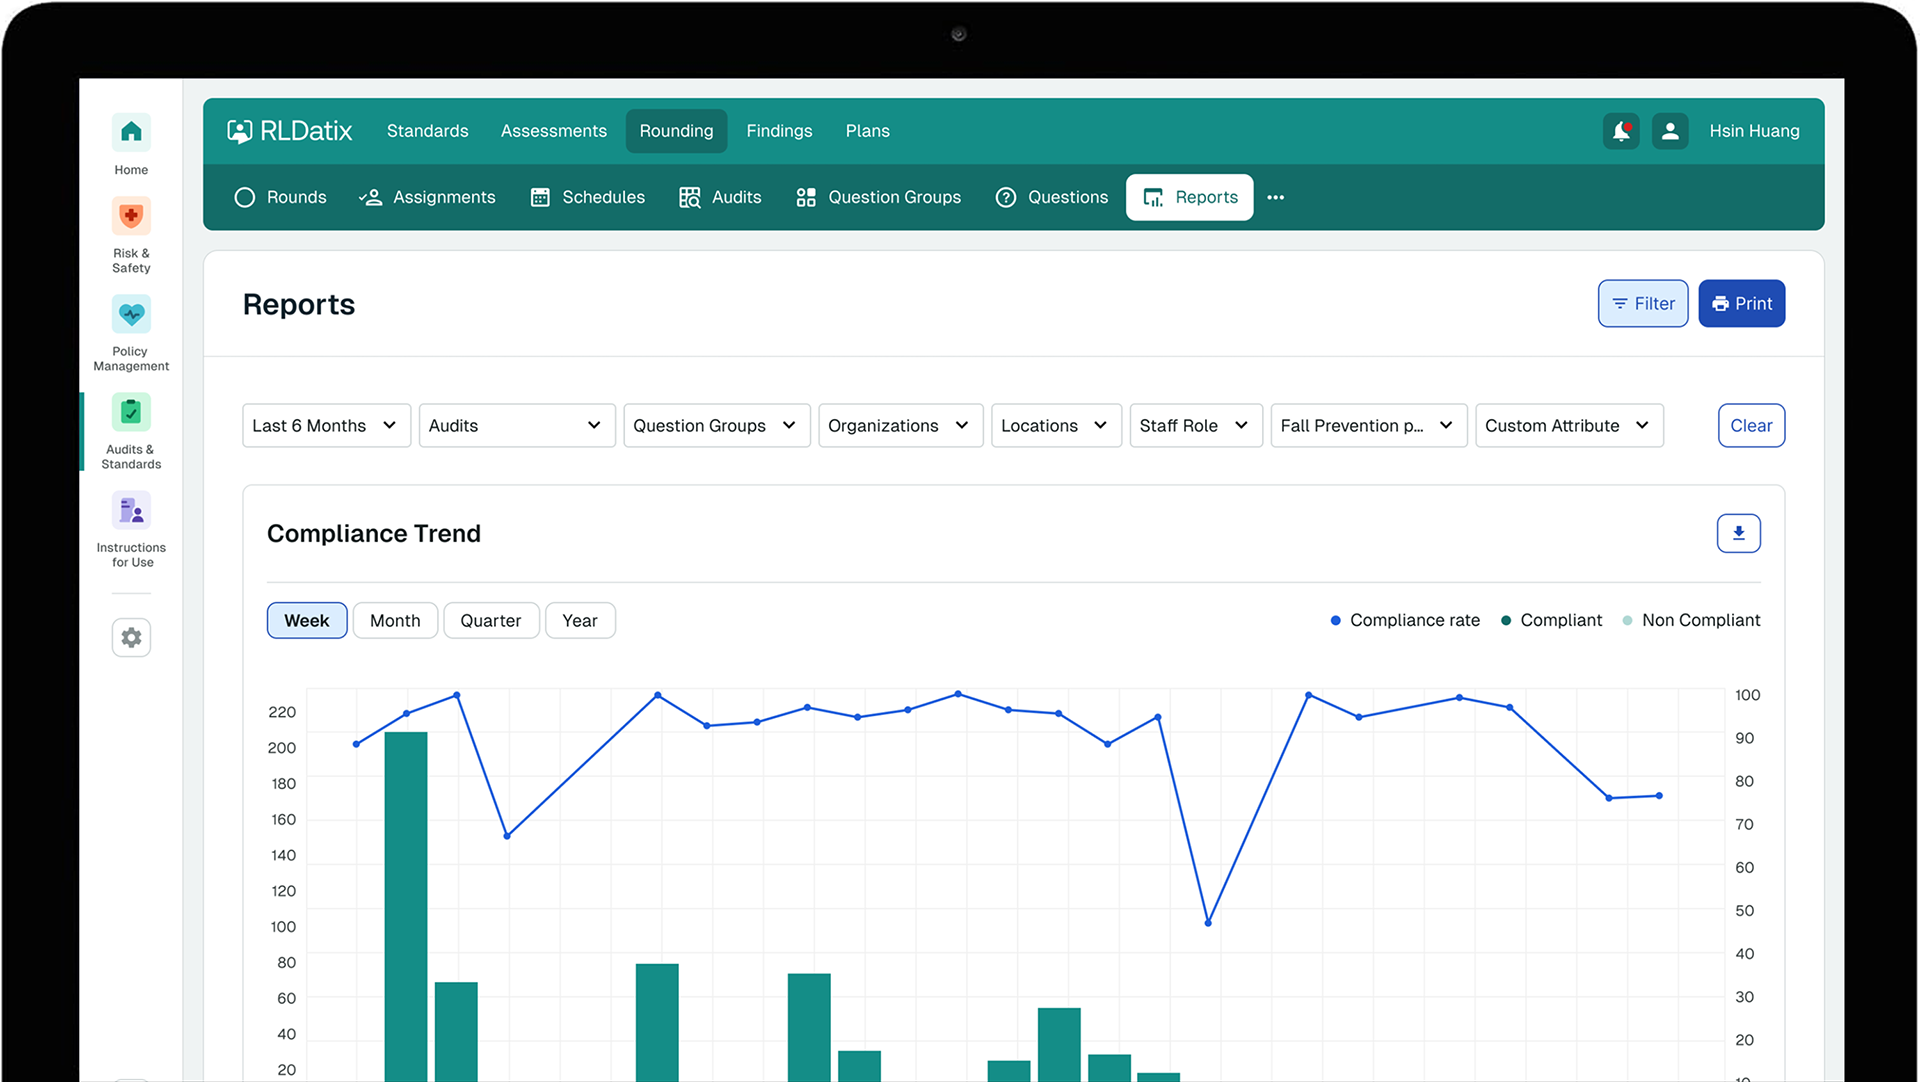Open the Organizations dropdown

pos(901,425)
